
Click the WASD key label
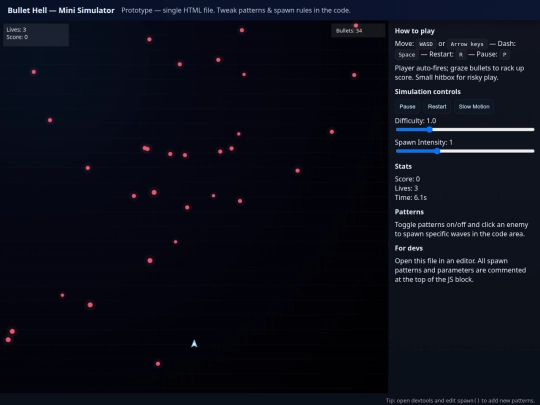(x=426, y=44)
